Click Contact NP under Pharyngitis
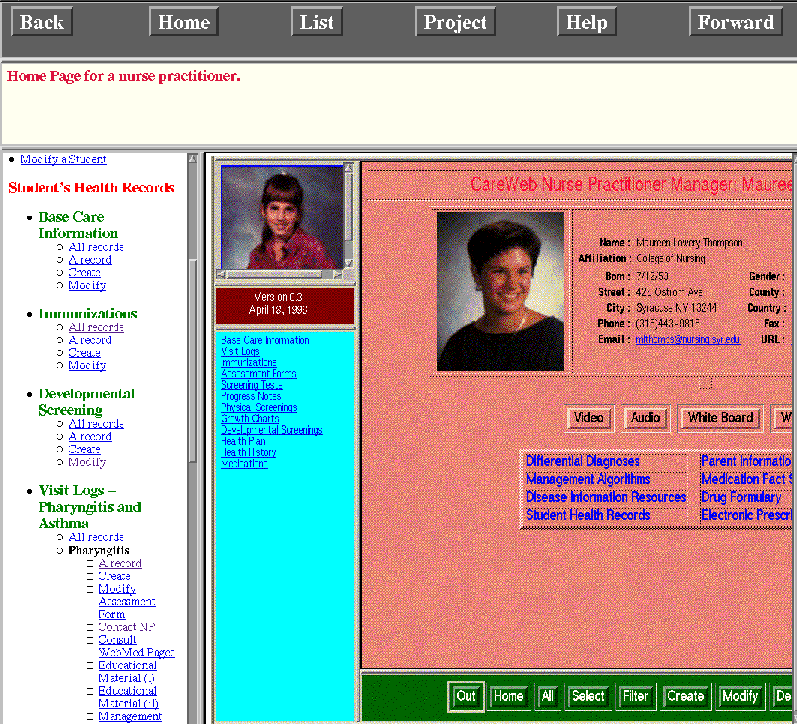Screen dimensions: 797x724 [x=127, y=627]
